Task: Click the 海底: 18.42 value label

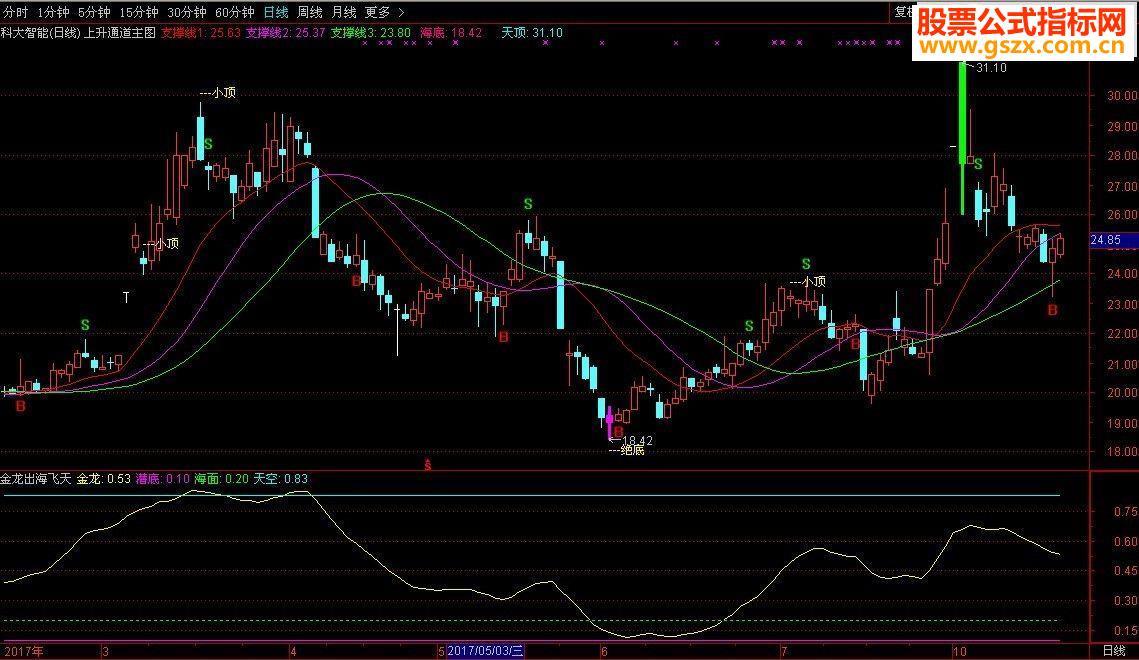Action: [x=450, y=33]
